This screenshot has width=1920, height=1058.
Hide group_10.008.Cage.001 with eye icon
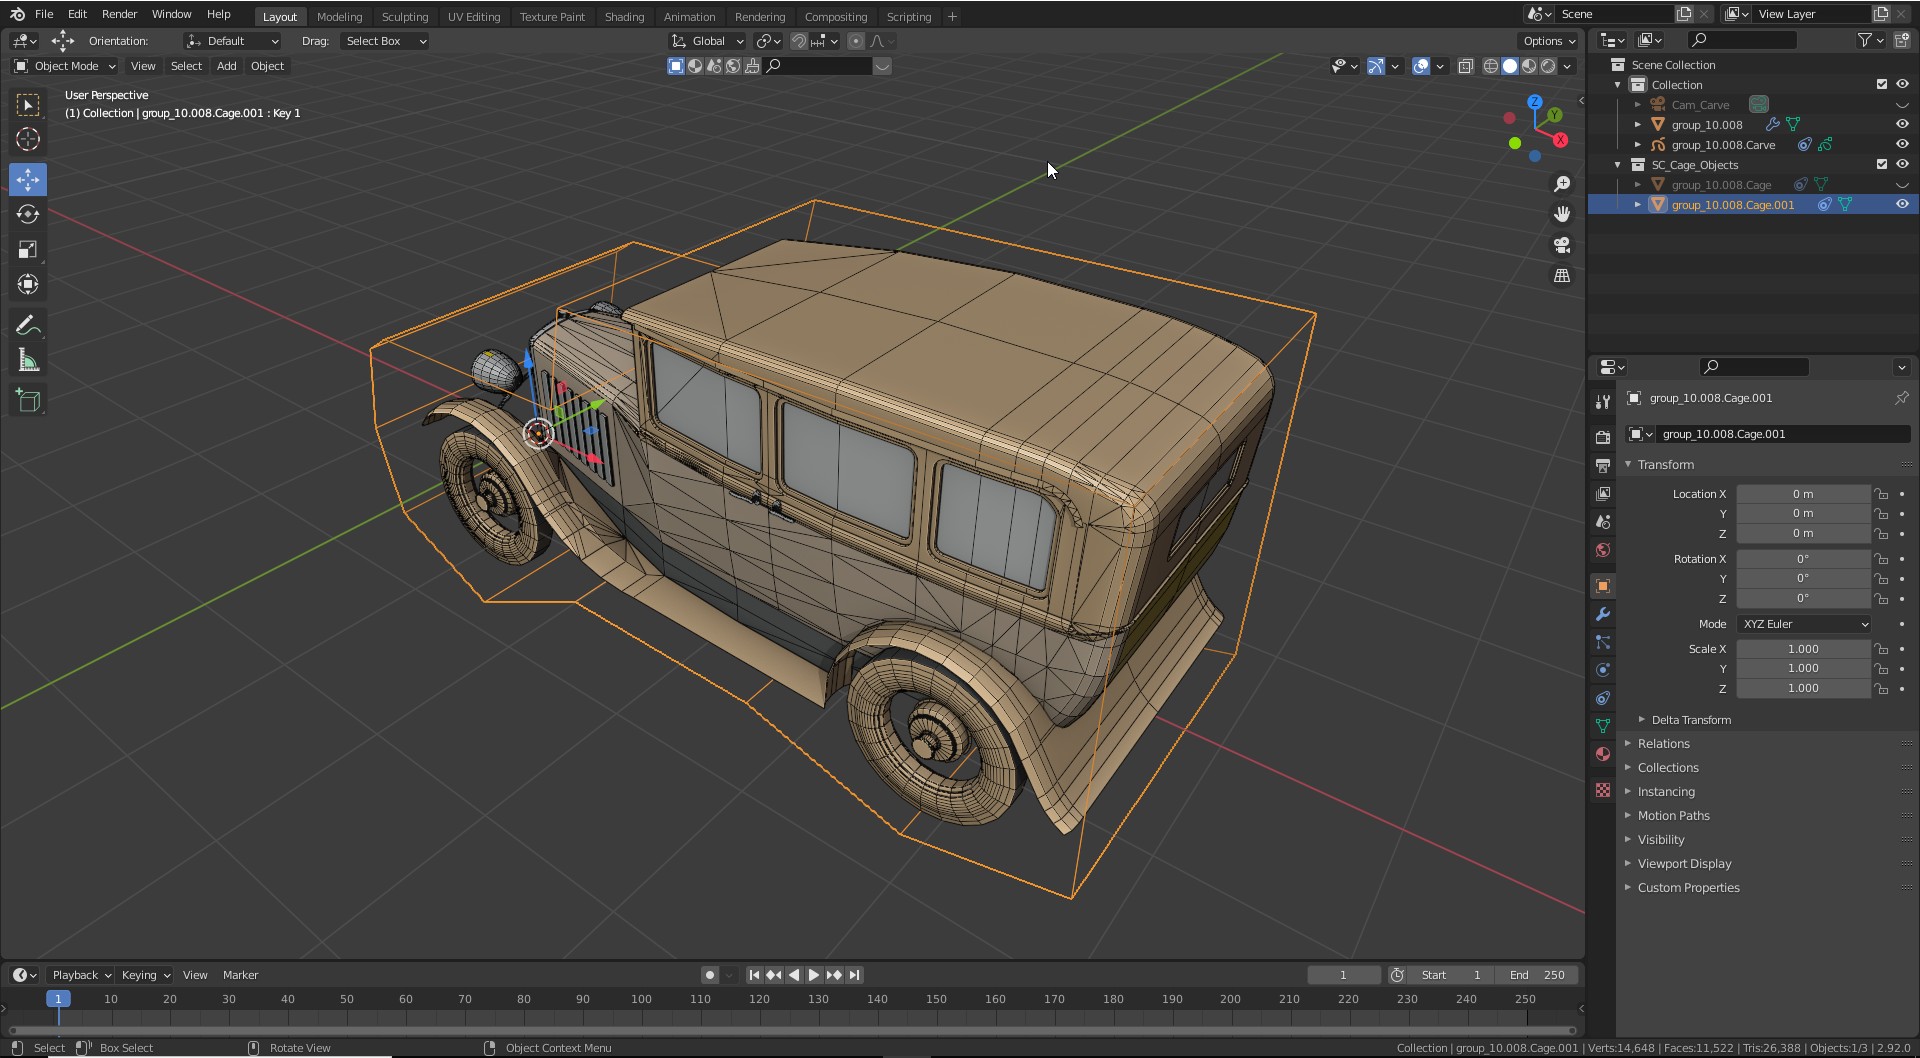[x=1902, y=205]
